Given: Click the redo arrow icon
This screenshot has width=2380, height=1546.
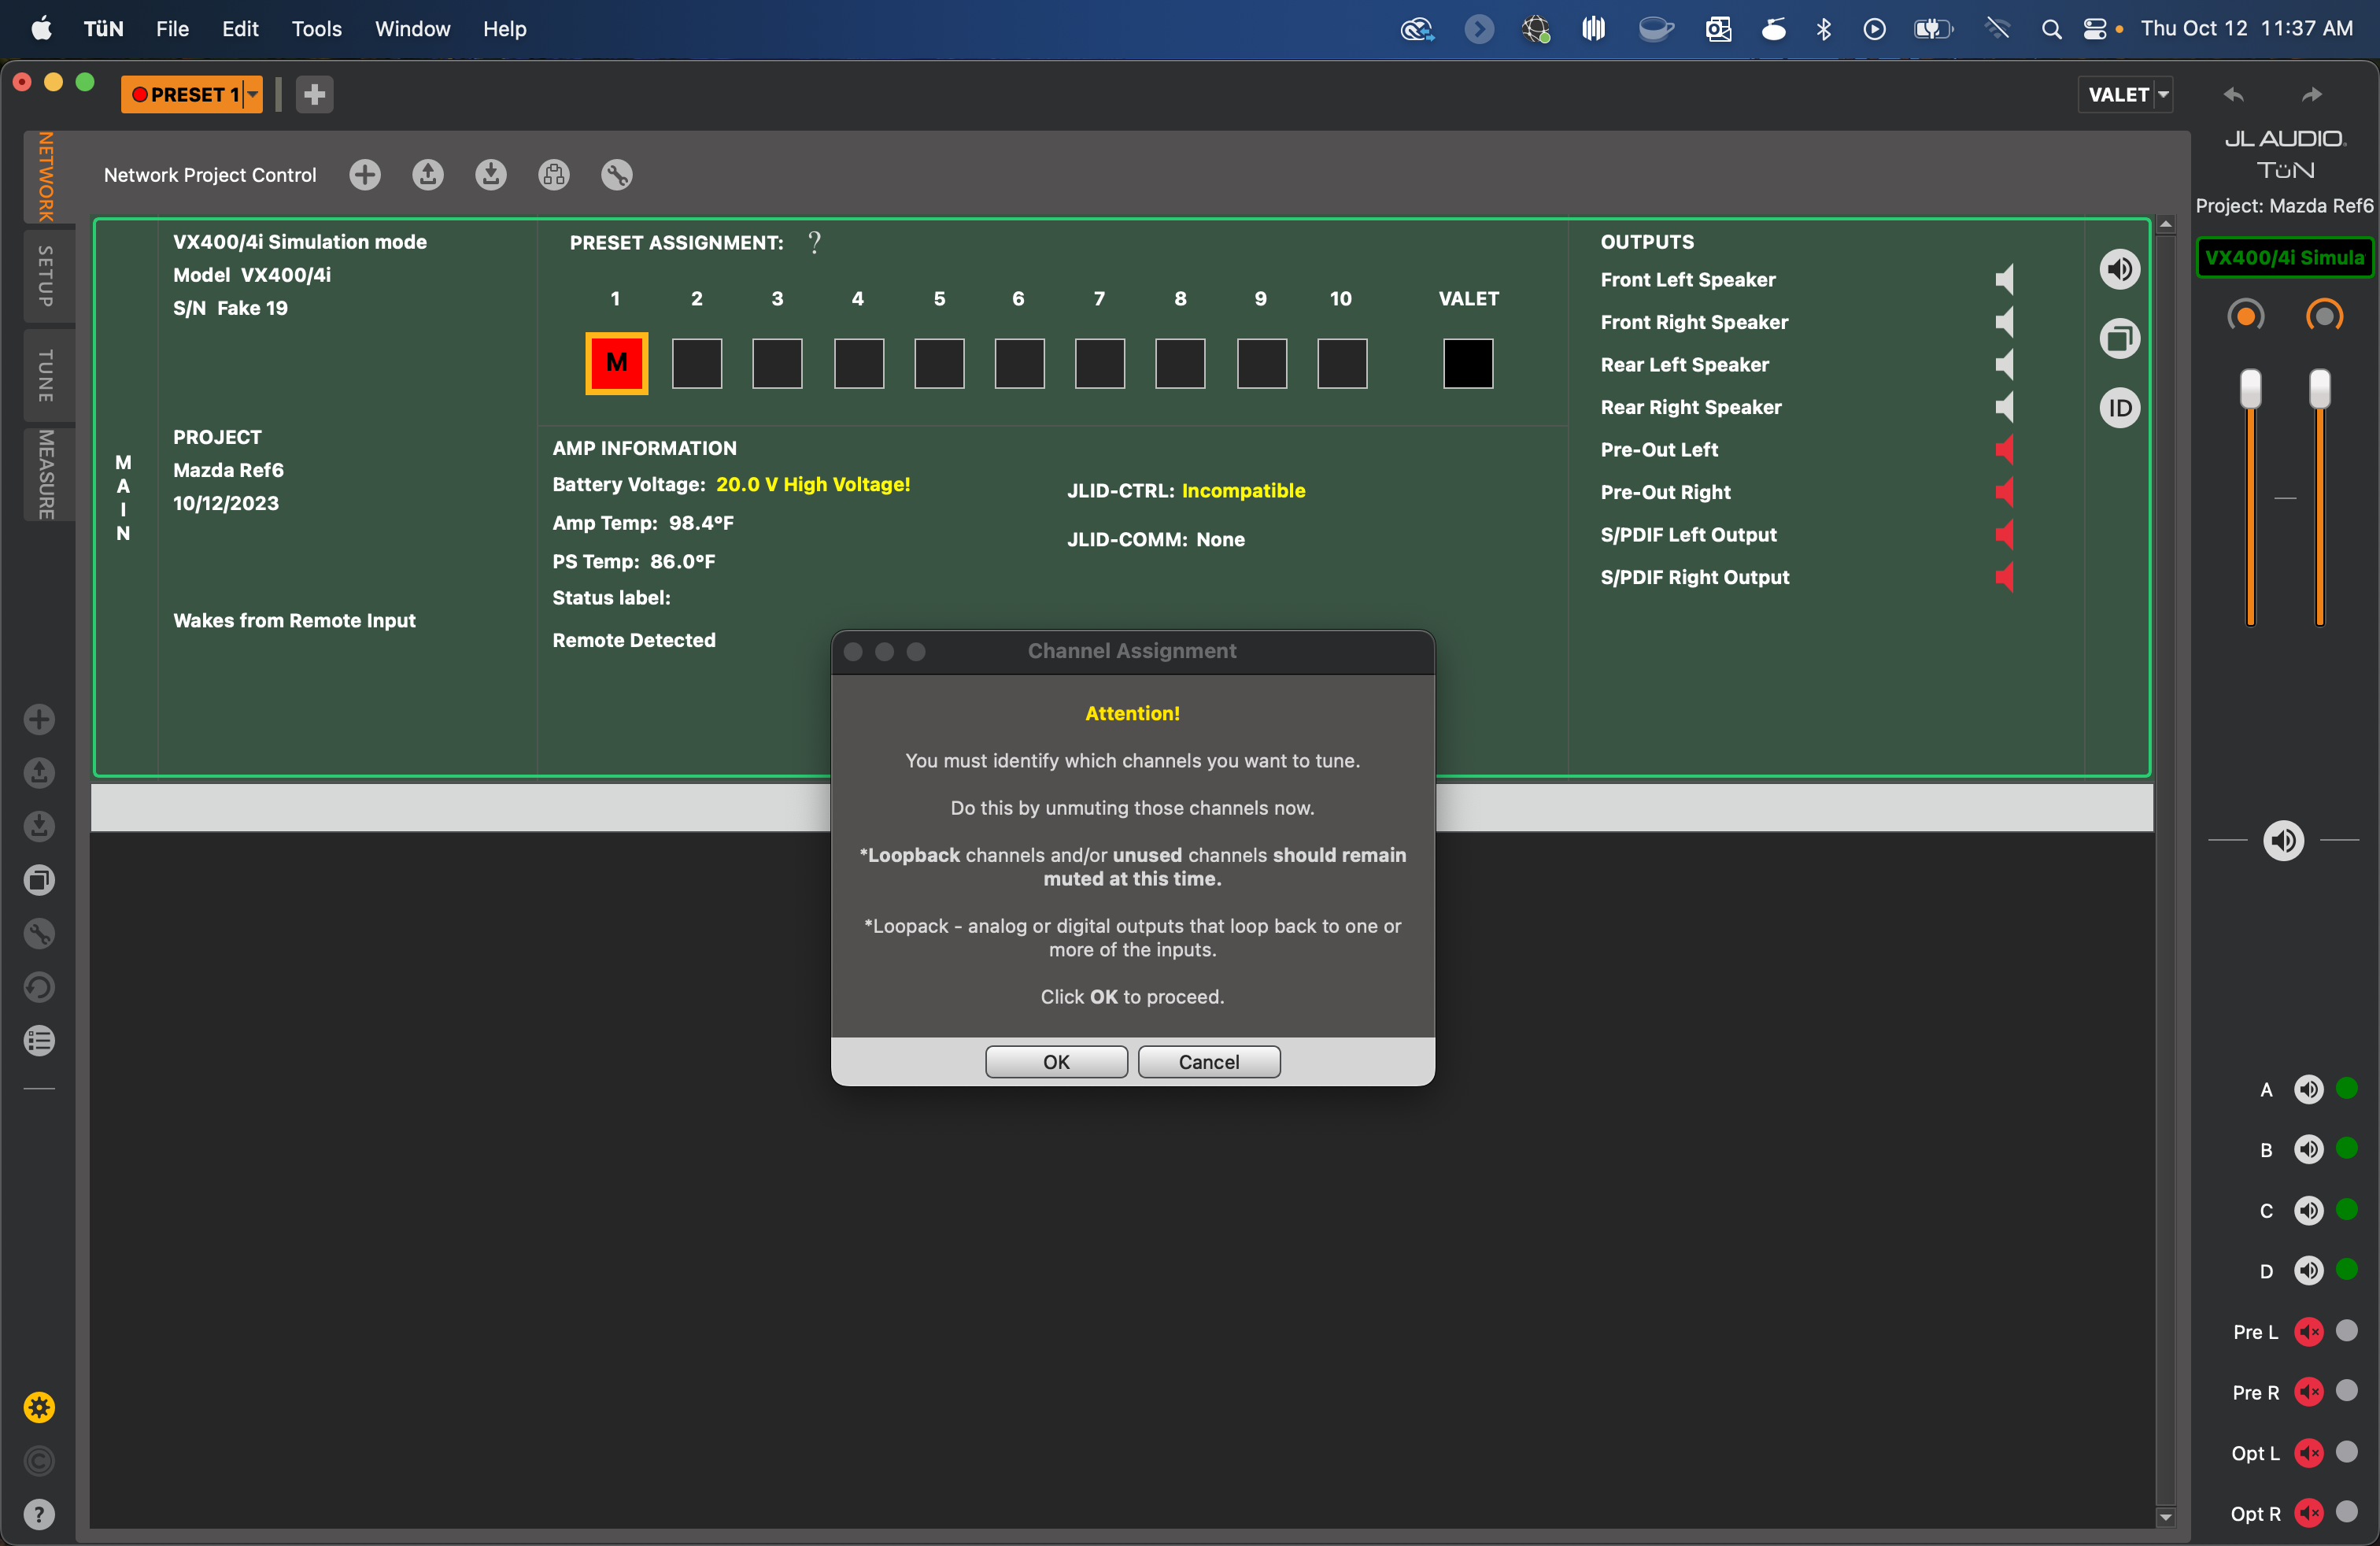Looking at the screenshot, I should click(x=2311, y=94).
